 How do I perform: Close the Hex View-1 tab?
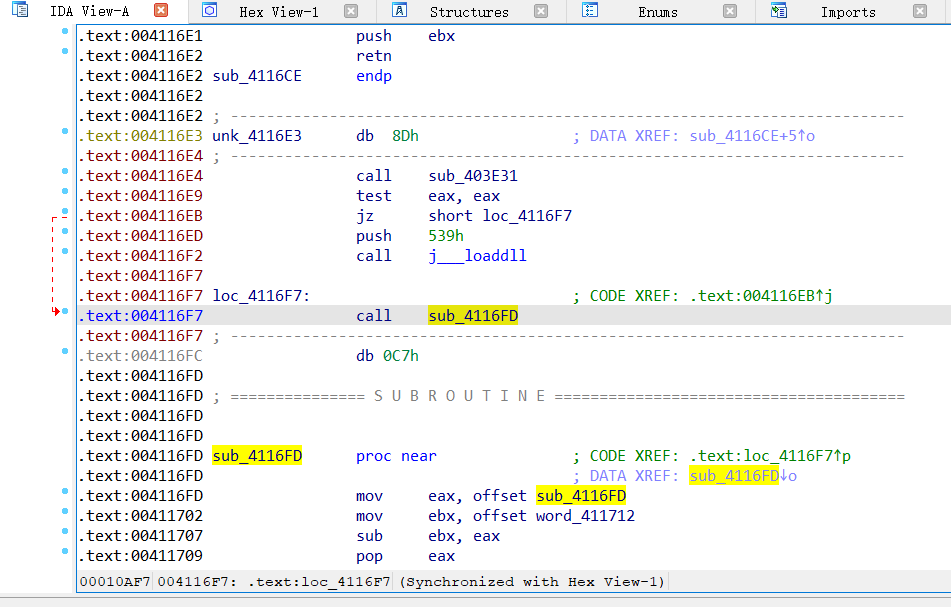[x=351, y=11]
